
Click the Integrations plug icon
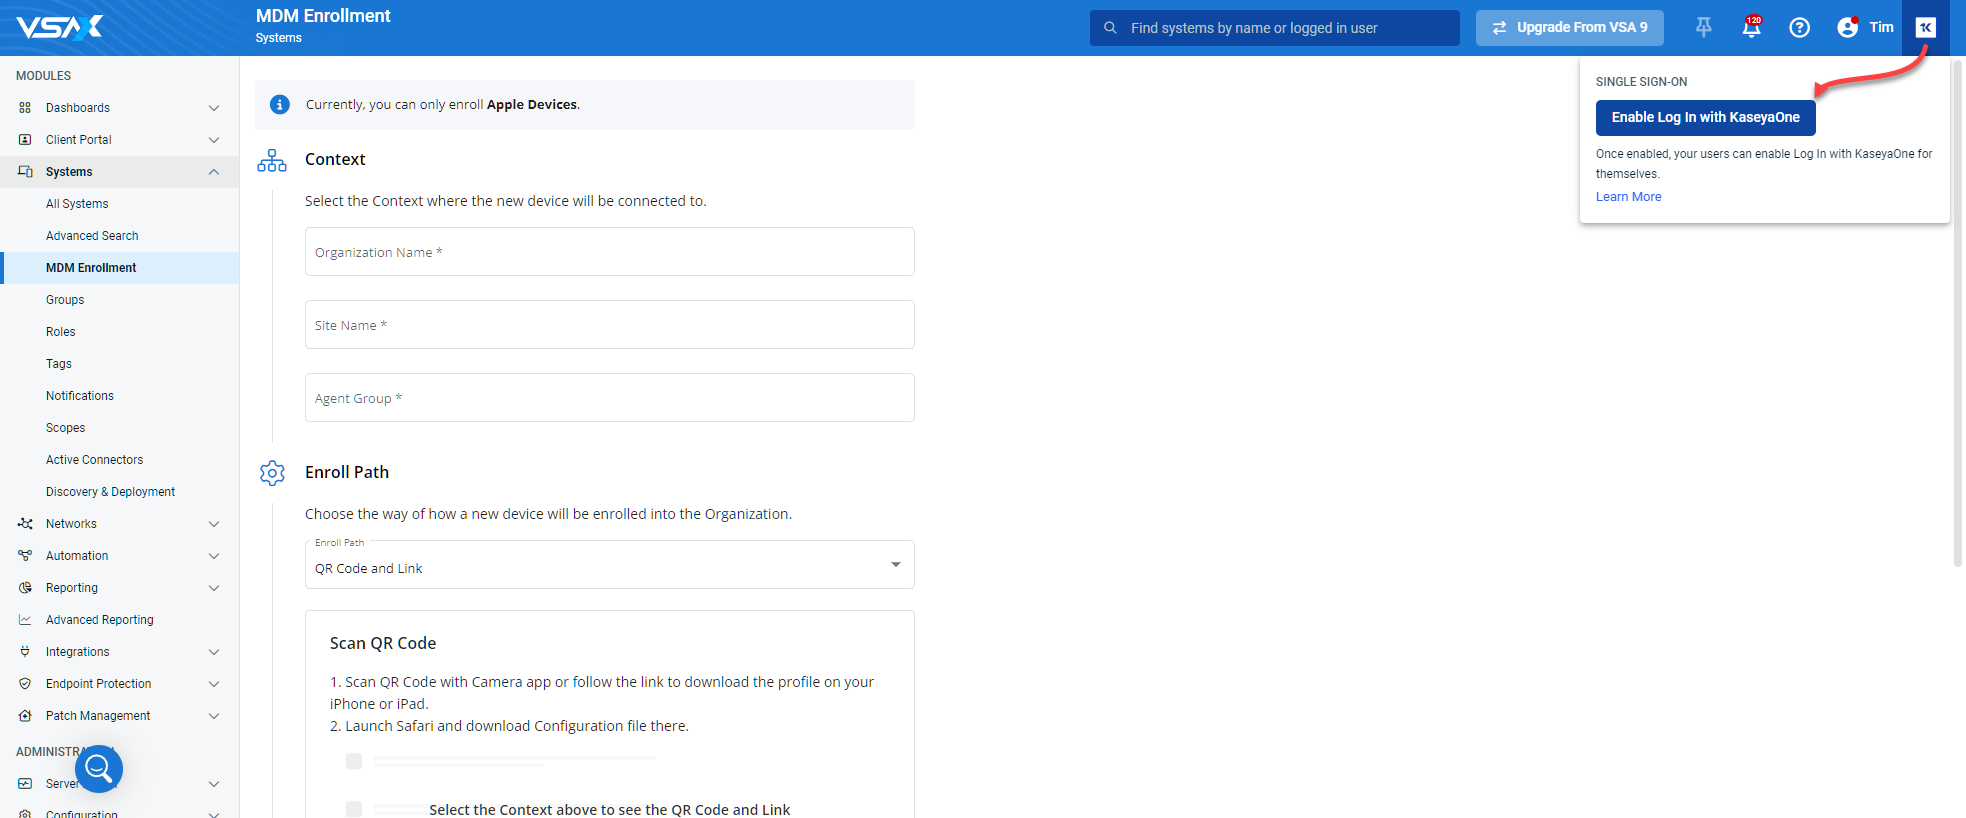click(x=25, y=652)
